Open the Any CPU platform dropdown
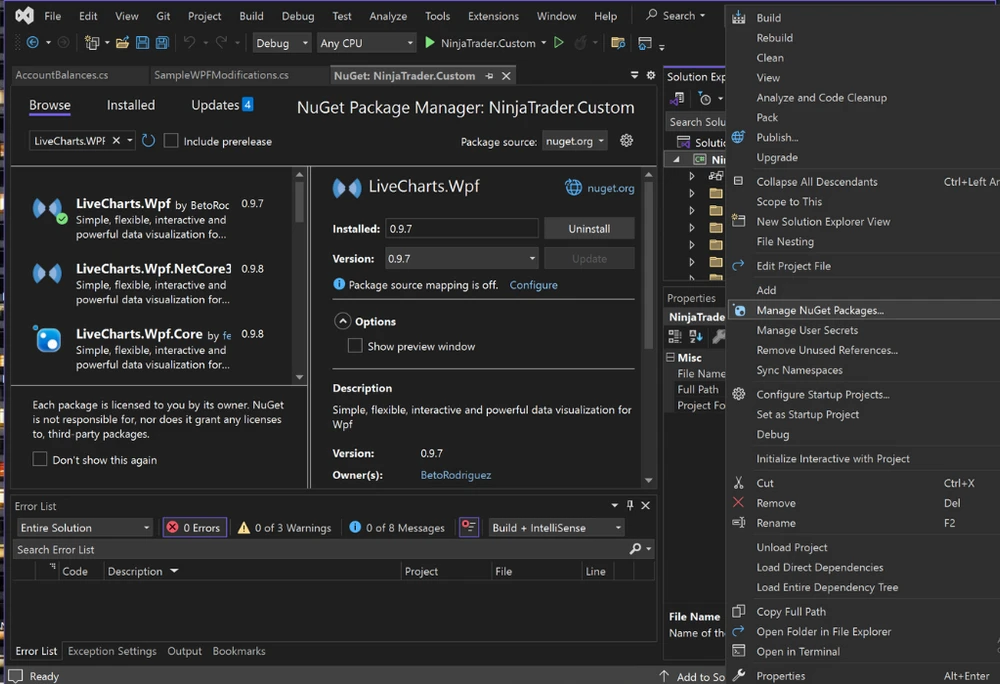Viewport: 1000px width, 684px height. coord(366,43)
